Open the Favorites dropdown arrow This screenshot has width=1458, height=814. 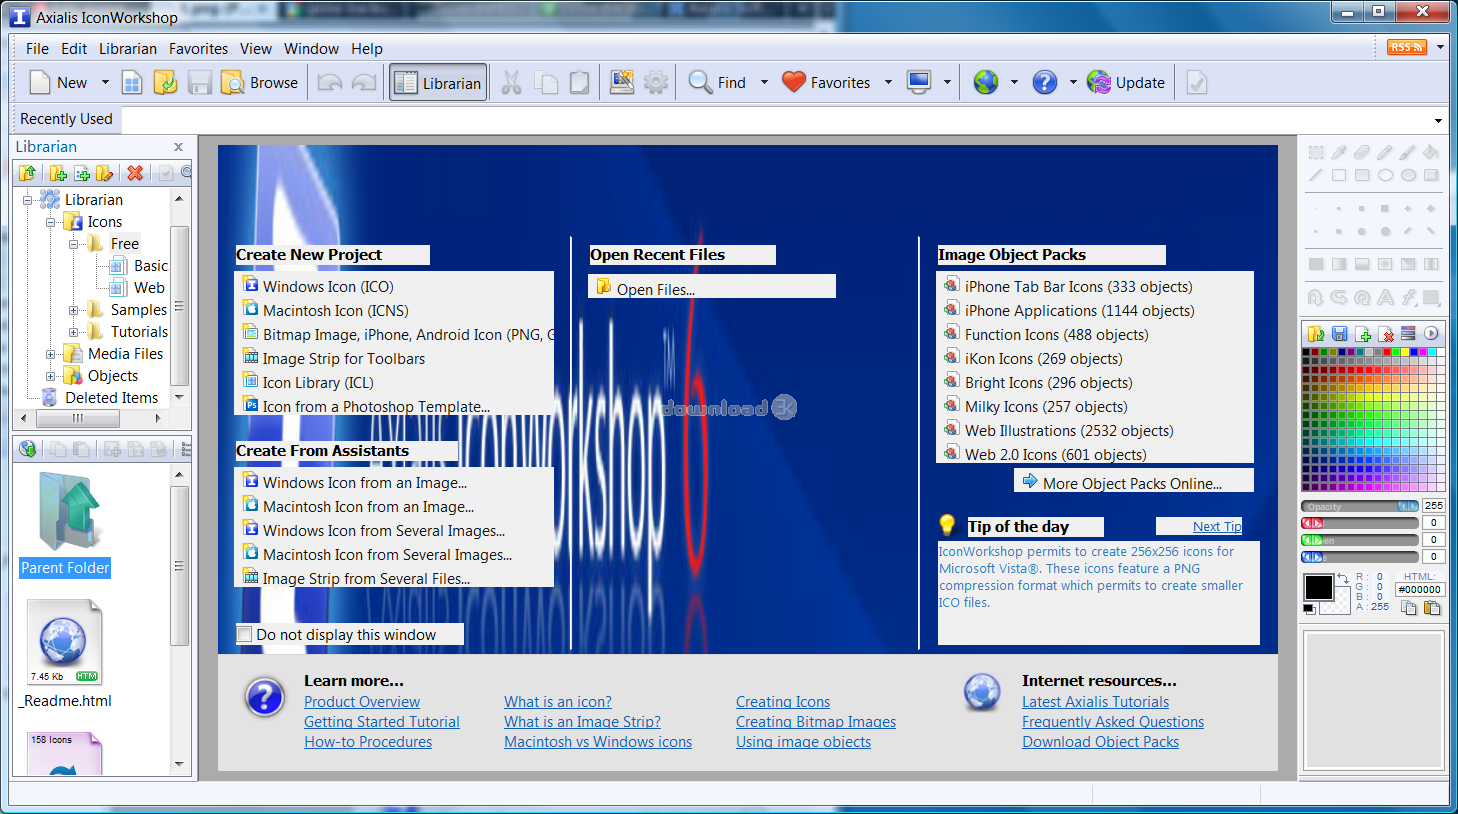pyautogui.click(x=888, y=82)
